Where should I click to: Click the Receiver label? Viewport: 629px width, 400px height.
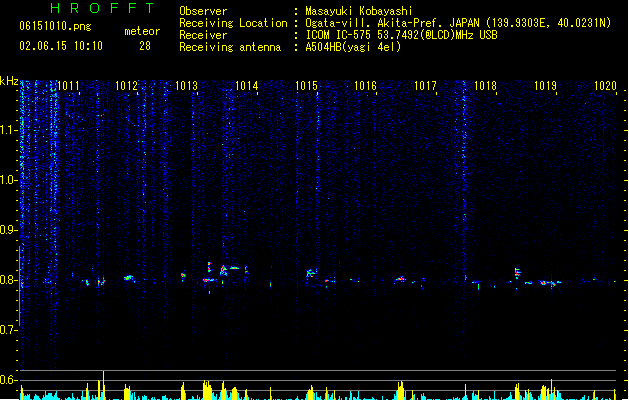[x=203, y=35]
